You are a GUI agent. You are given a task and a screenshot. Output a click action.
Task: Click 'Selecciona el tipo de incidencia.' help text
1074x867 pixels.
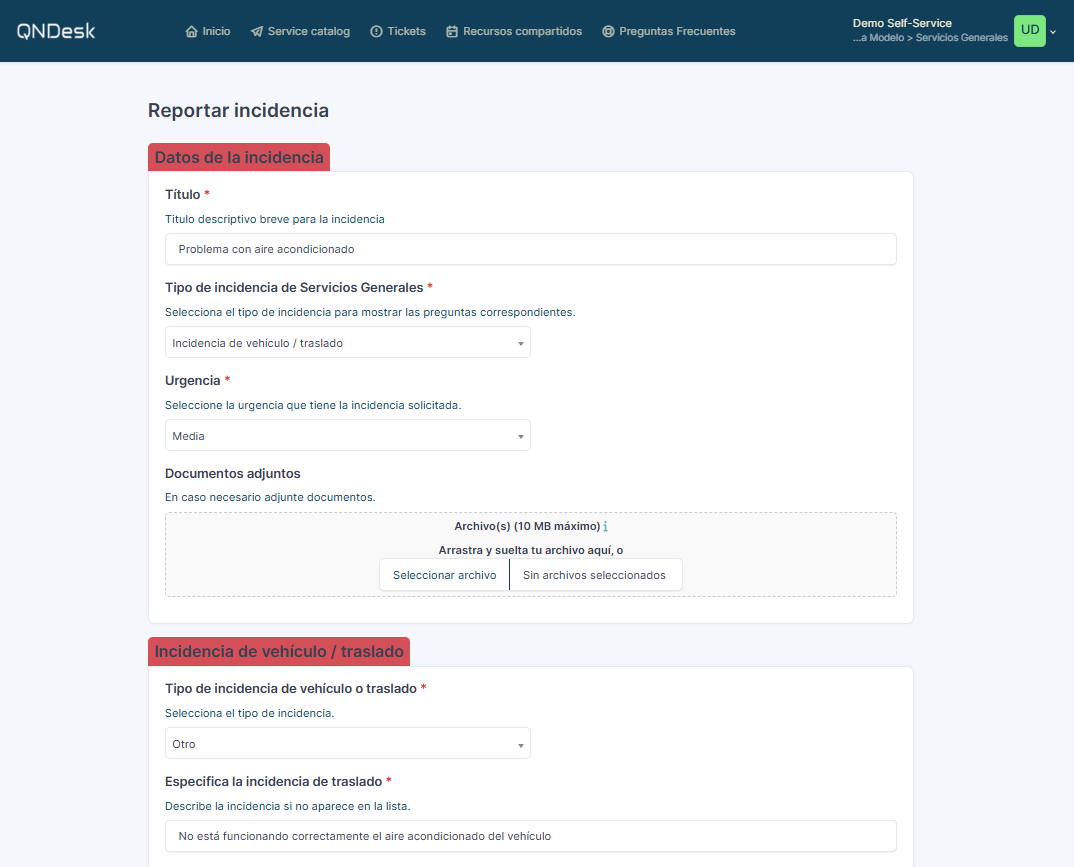tap(249, 713)
